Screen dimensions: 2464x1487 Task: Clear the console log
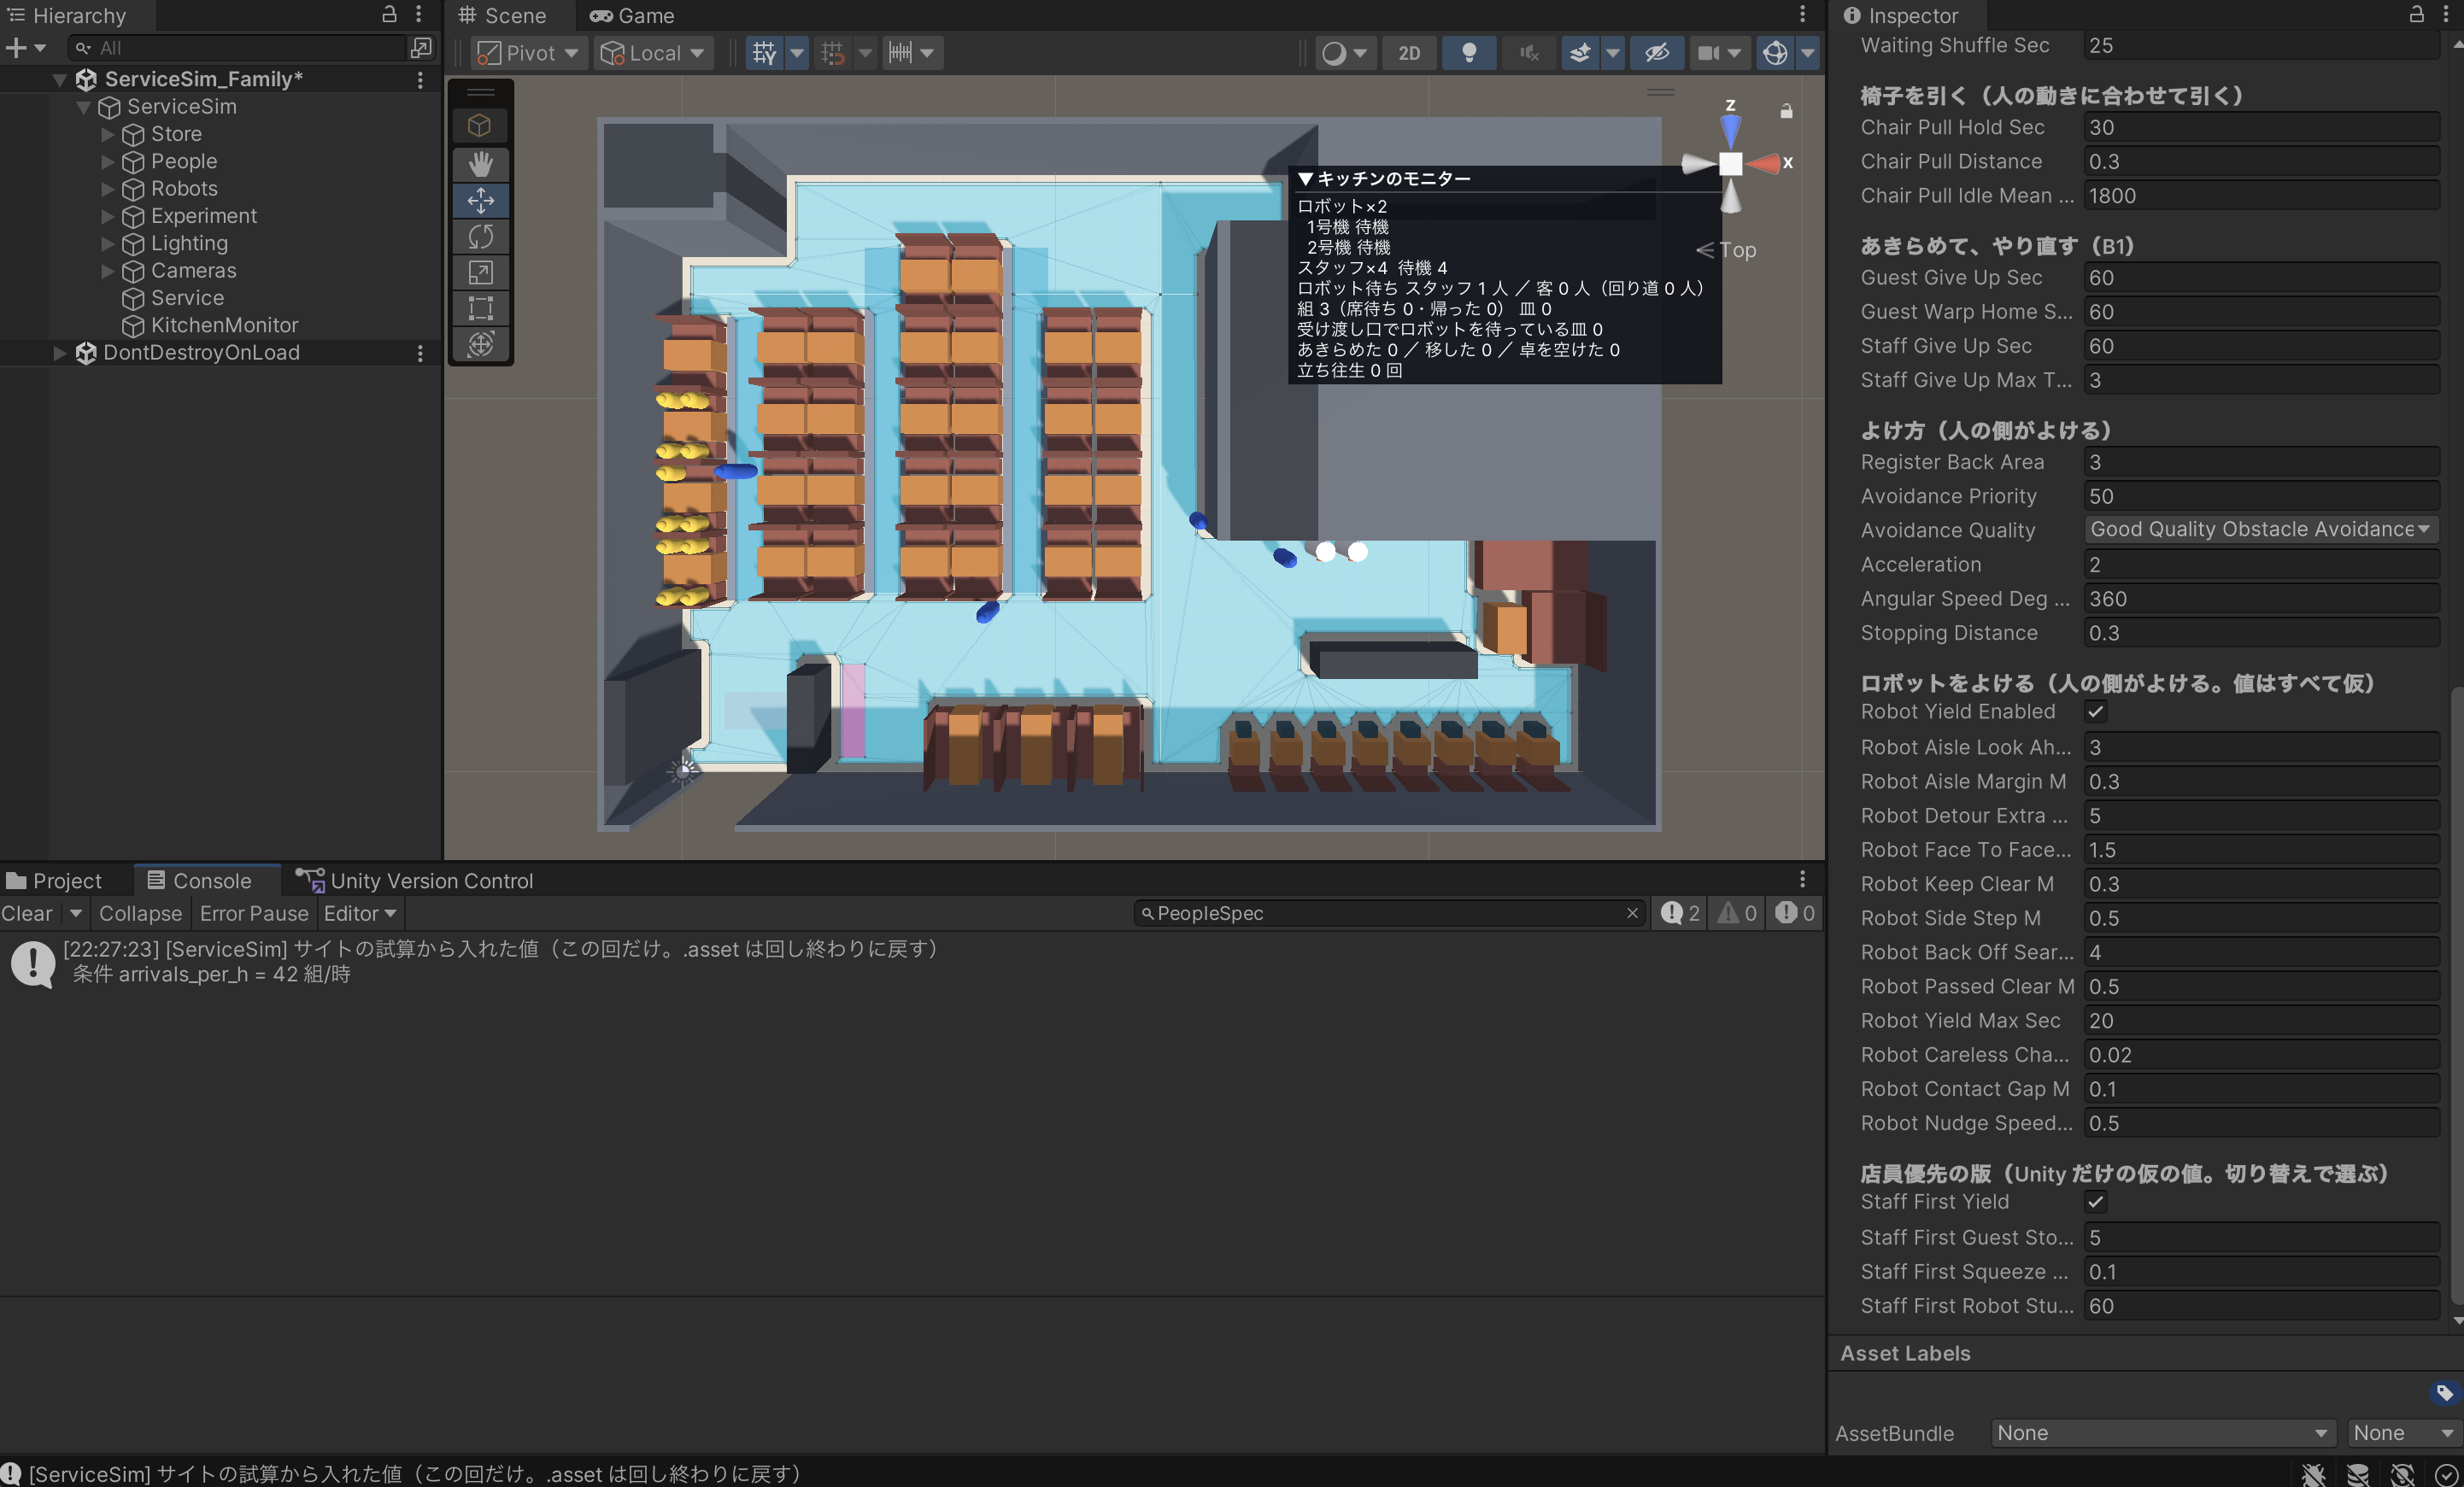pos(27,914)
